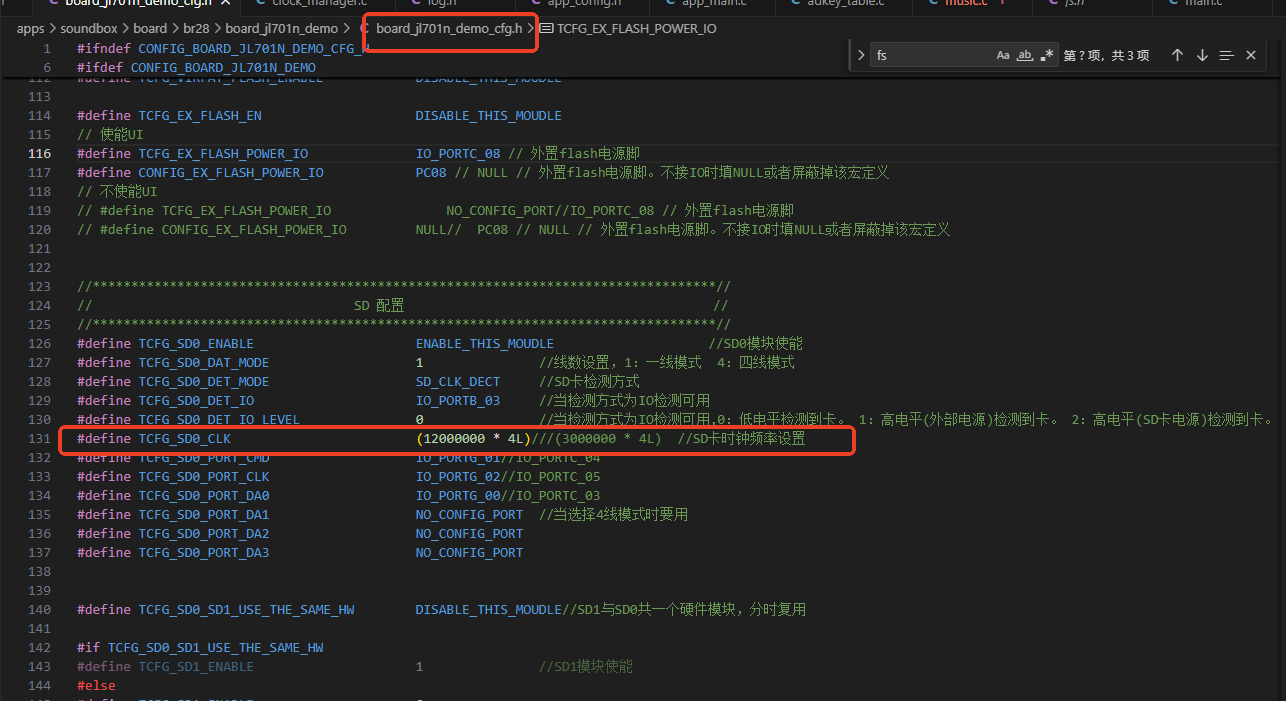Click line number 131 in the gutter

coord(40,439)
